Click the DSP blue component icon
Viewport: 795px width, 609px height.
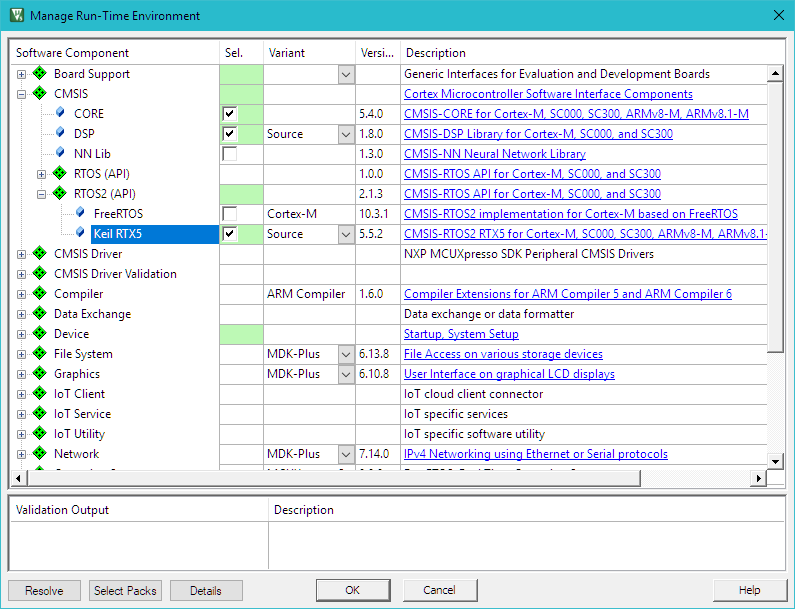tap(60, 133)
